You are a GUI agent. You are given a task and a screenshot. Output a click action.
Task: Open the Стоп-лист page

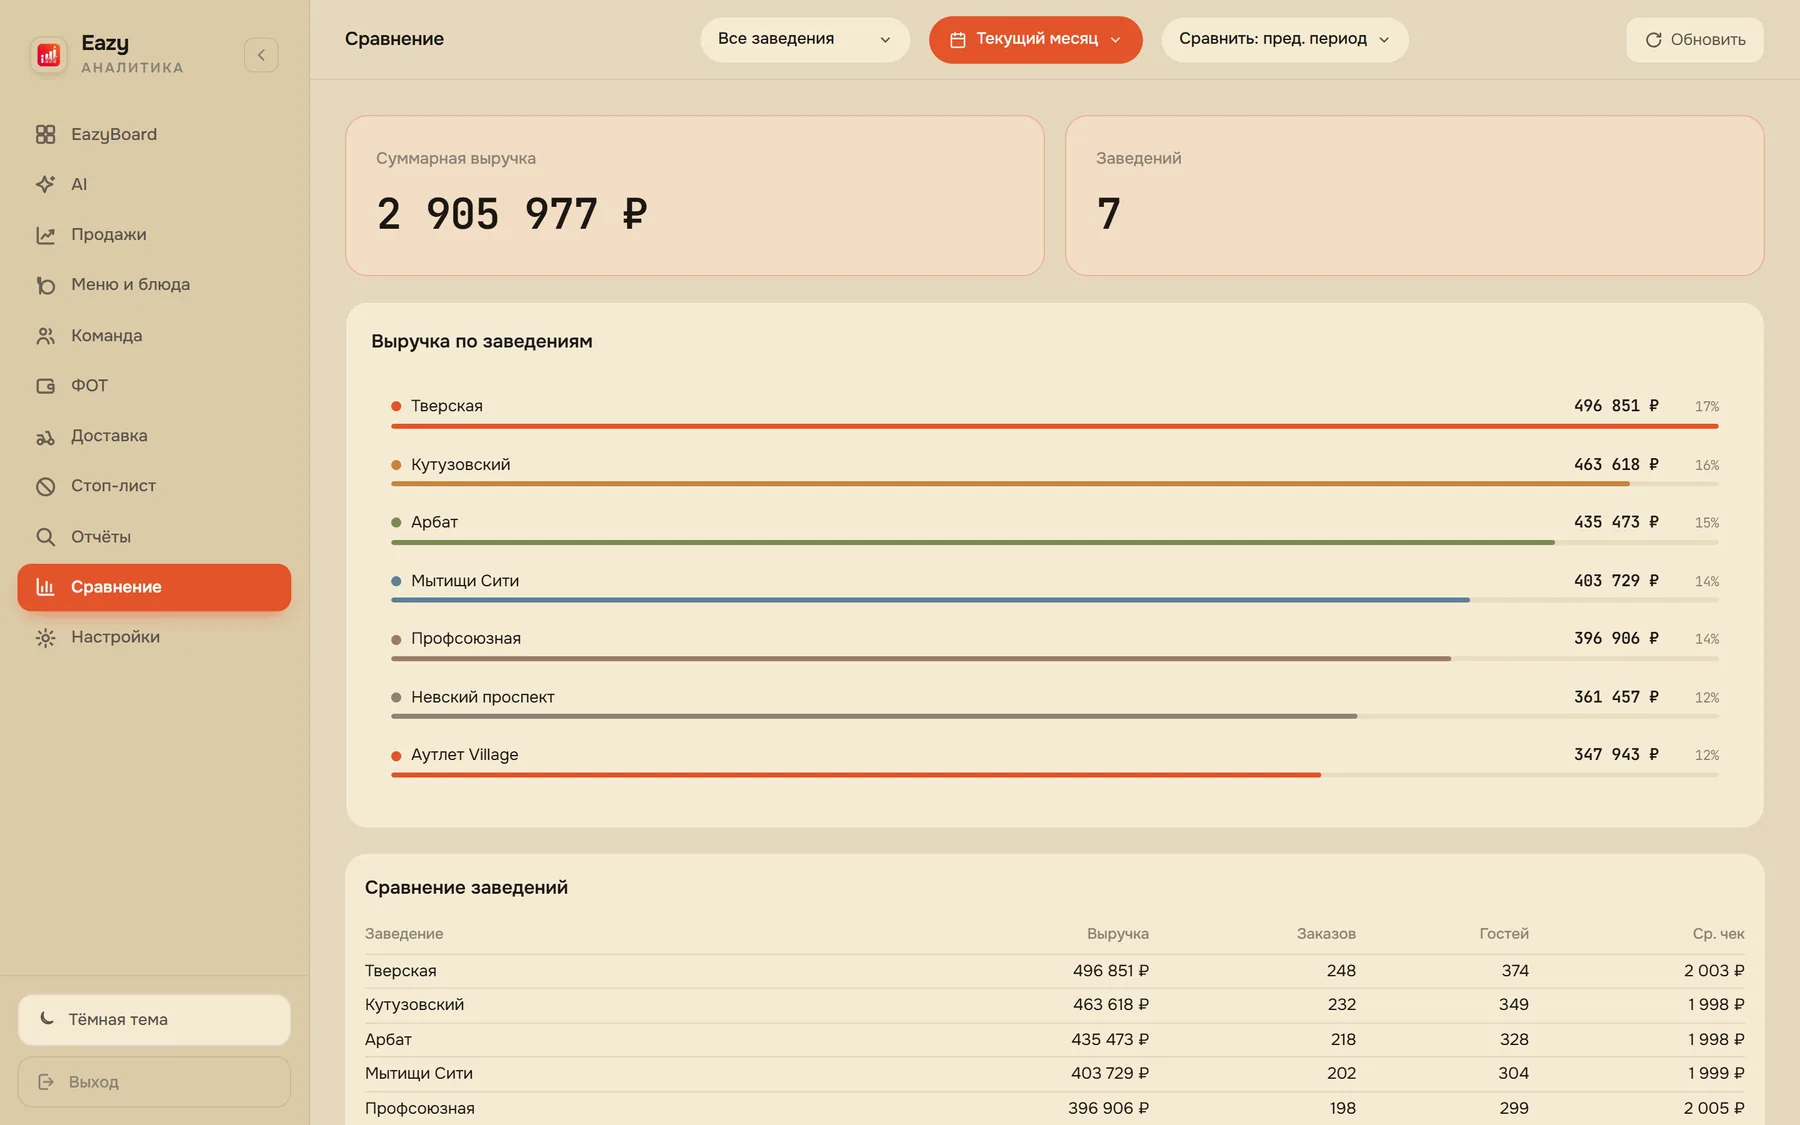coord(154,486)
